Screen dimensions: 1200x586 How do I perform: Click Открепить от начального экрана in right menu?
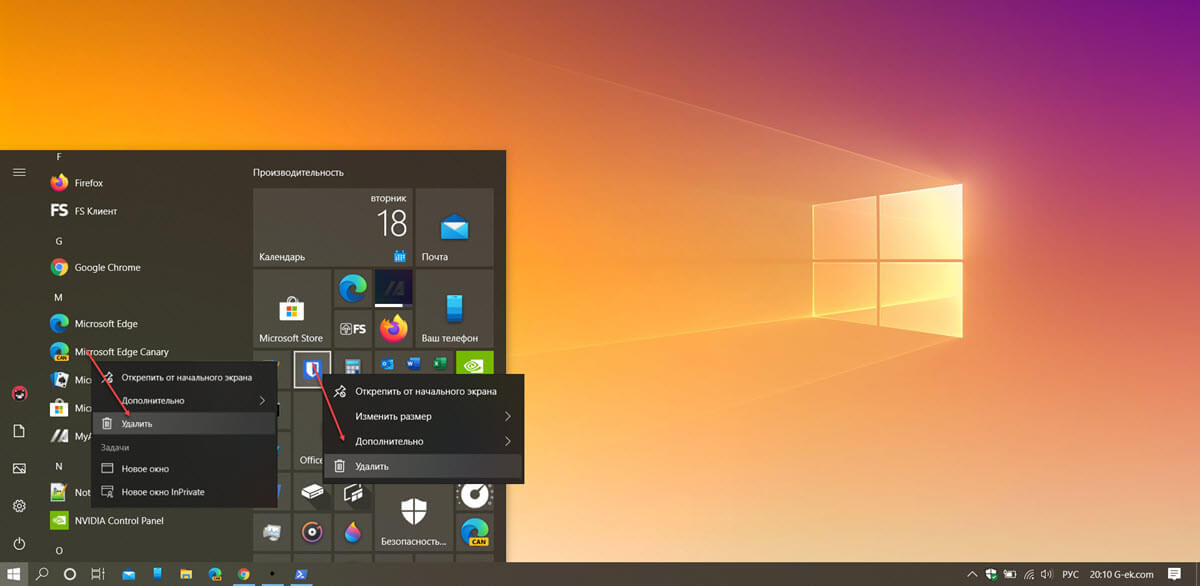tap(425, 391)
